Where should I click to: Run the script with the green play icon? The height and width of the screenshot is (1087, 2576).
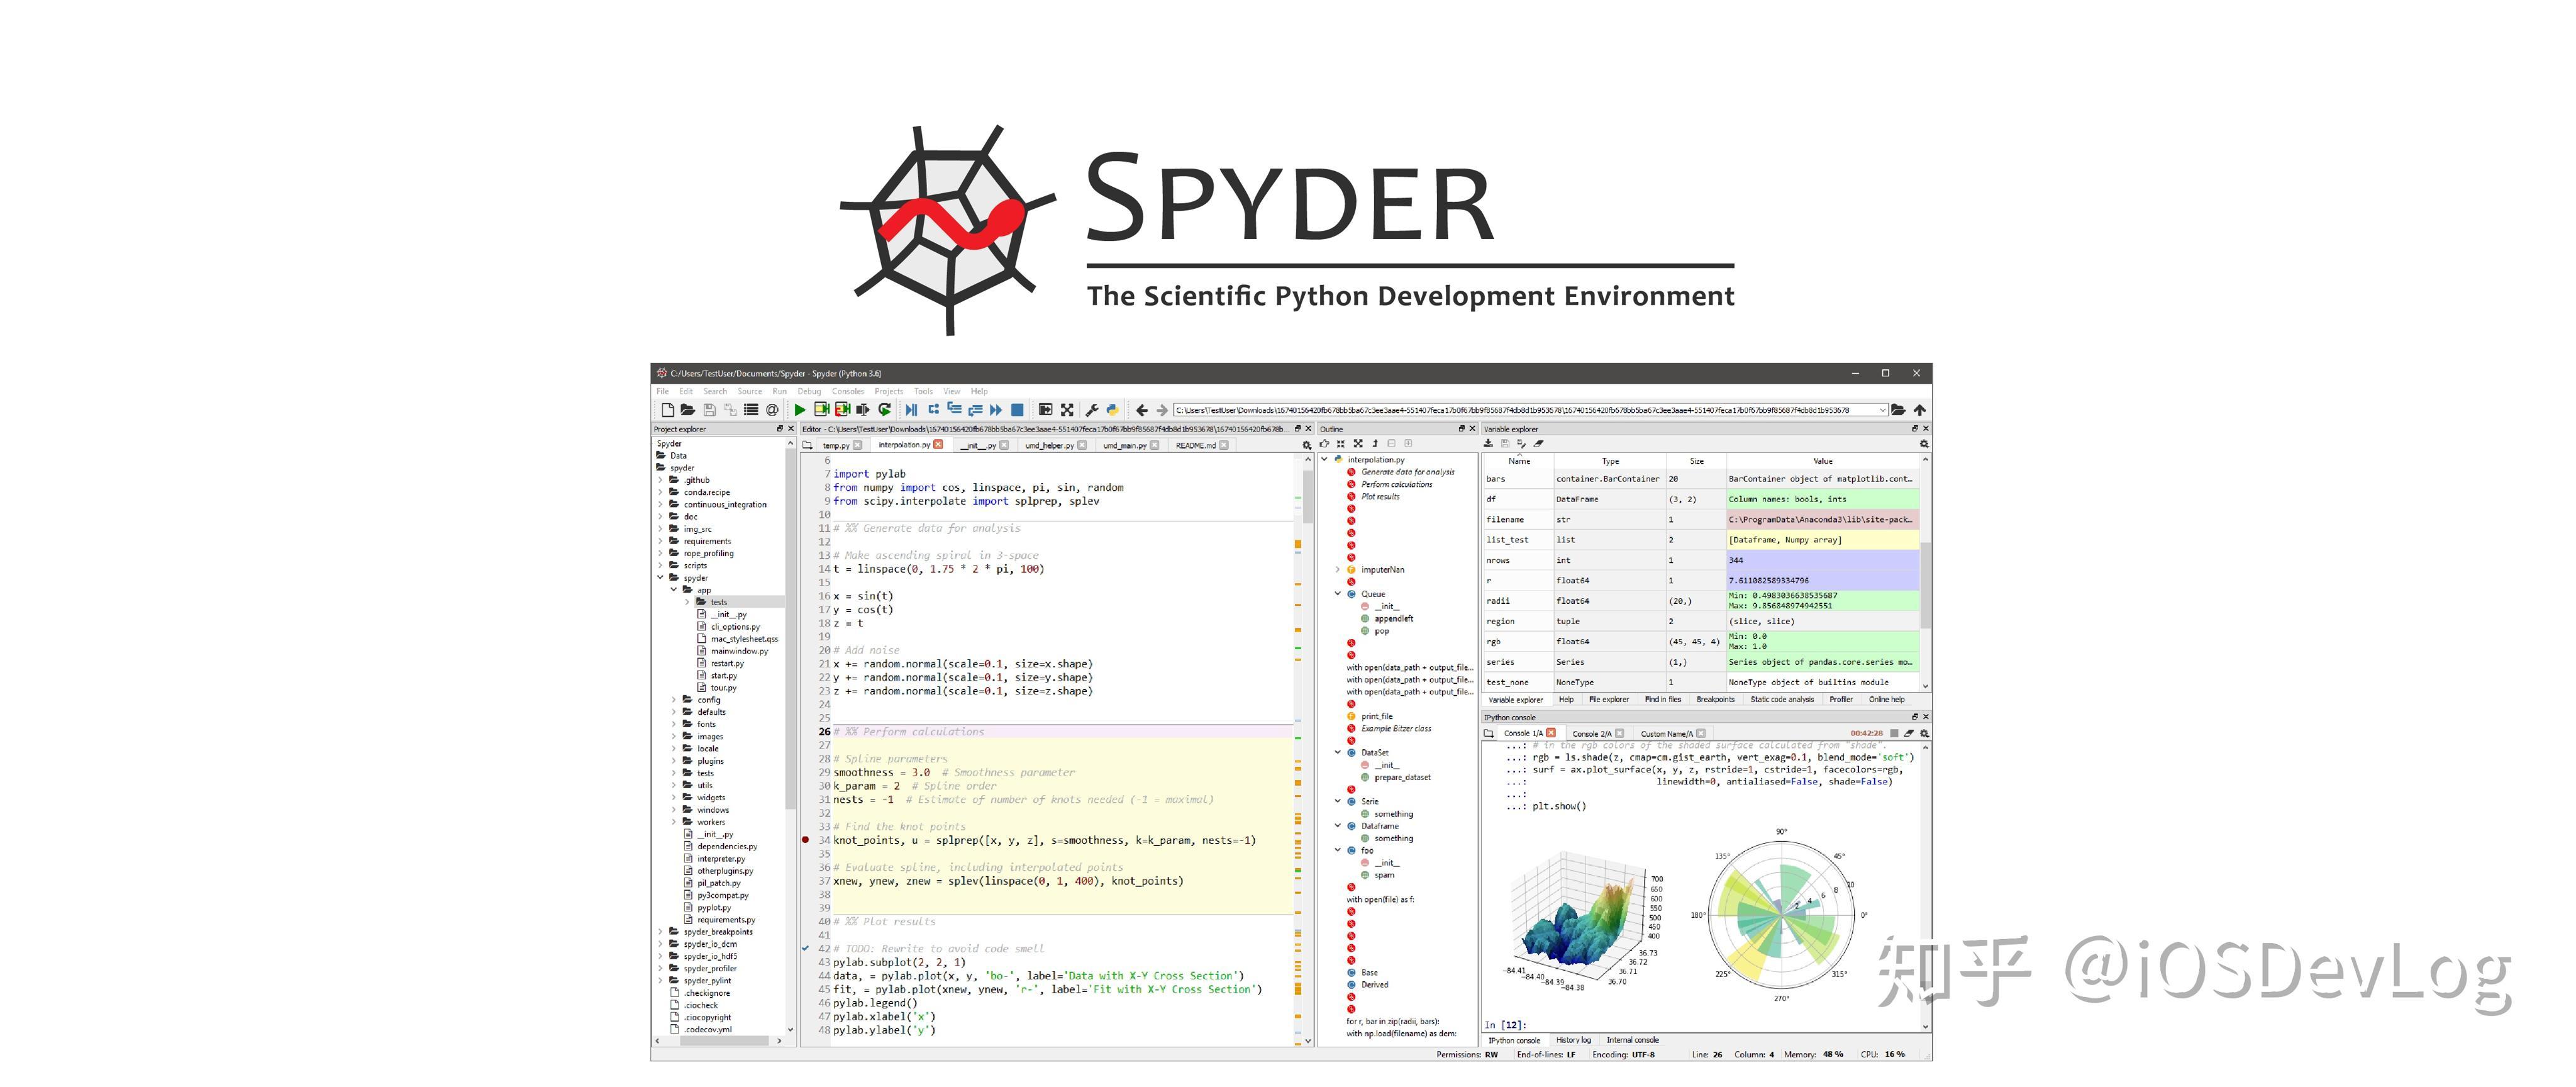point(800,409)
